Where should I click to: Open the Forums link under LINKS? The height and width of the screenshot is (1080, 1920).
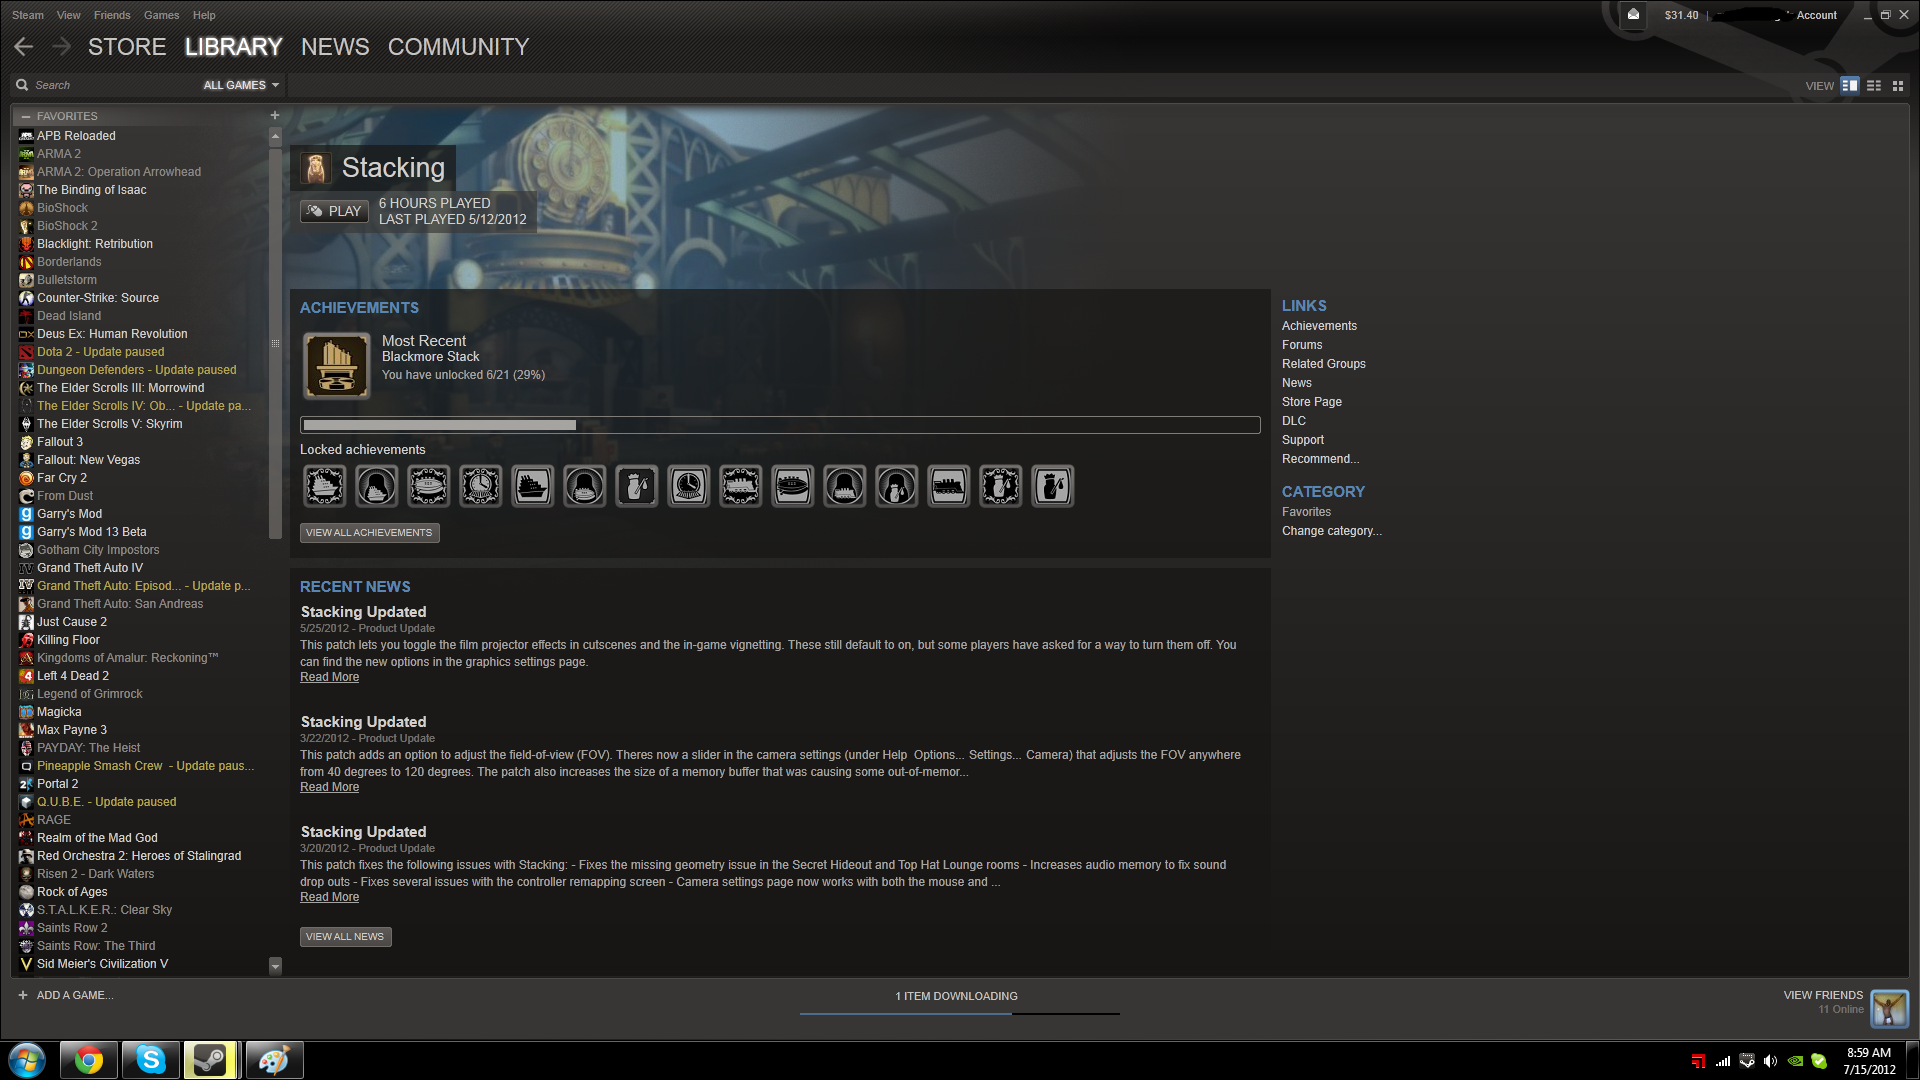click(1301, 344)
